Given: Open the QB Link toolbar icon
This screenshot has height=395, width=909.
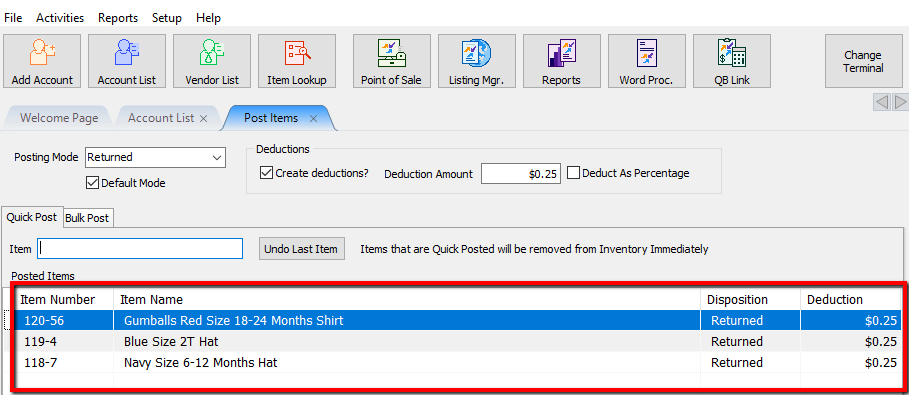Looking at the screenshot, I should coord(732,61).
